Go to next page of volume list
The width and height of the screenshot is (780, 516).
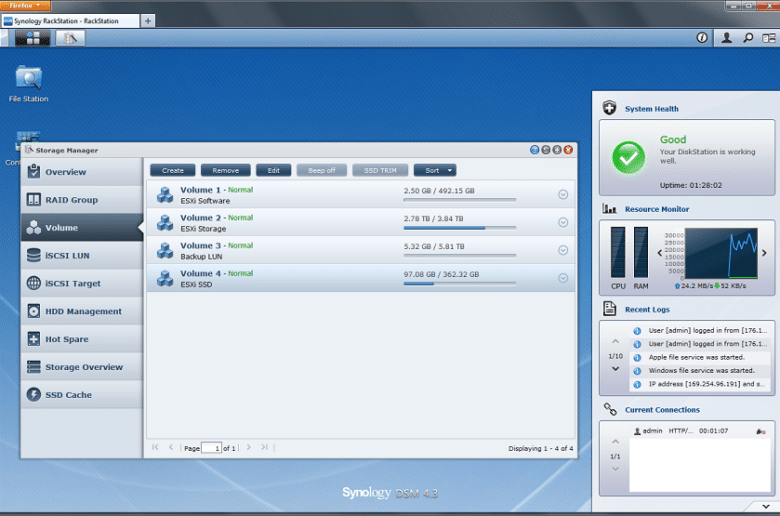click(249, 447)
